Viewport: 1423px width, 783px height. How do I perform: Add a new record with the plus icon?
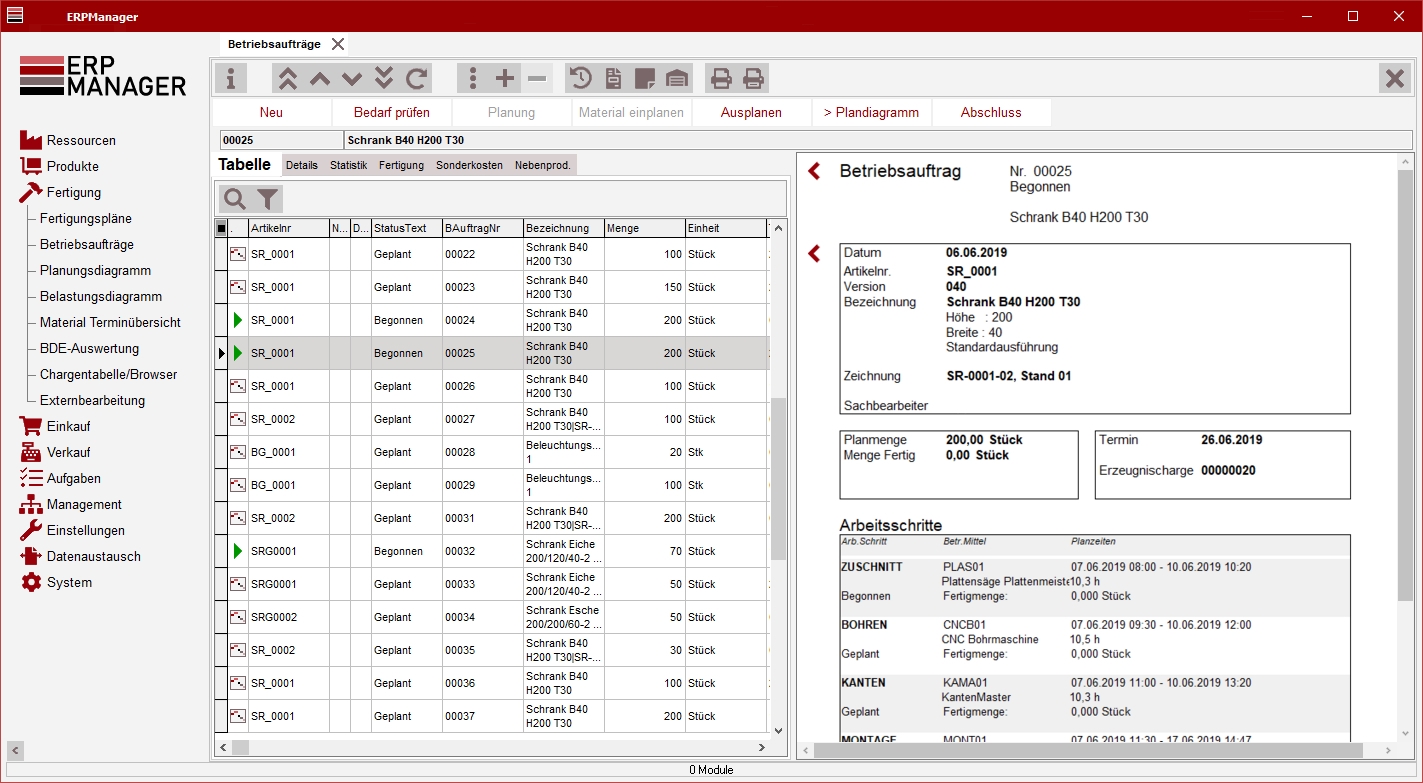[505, 78]
